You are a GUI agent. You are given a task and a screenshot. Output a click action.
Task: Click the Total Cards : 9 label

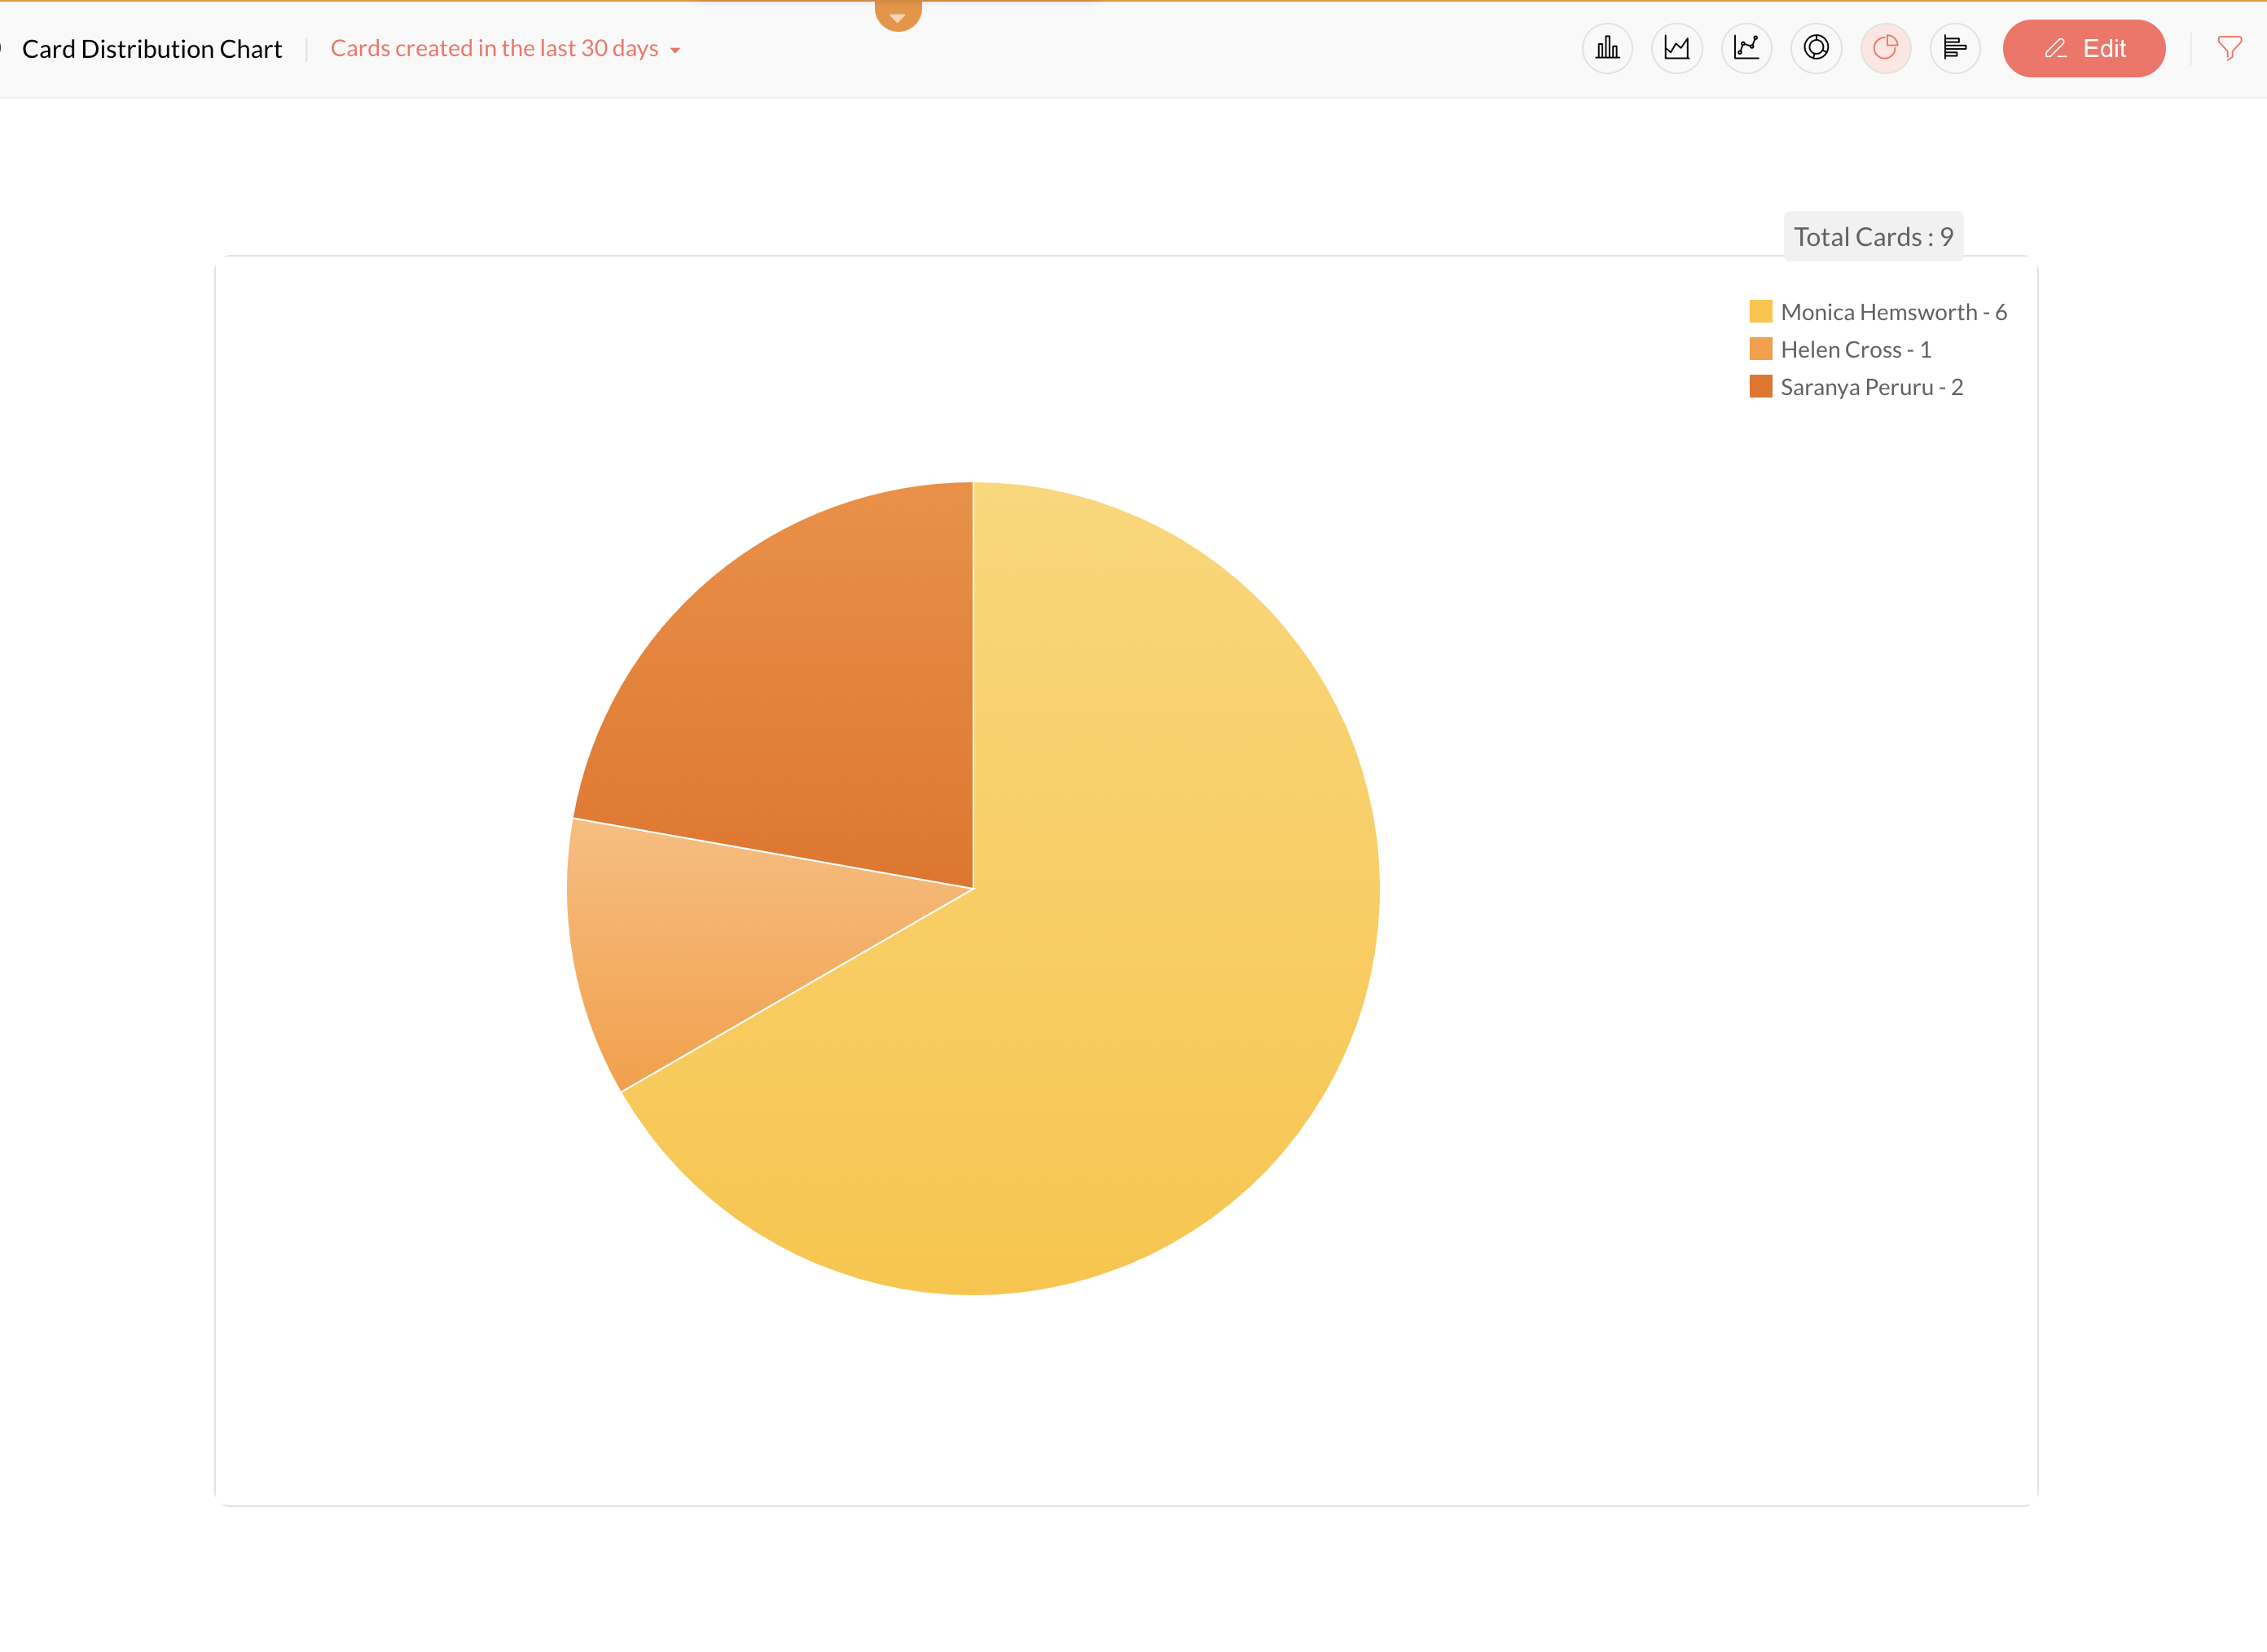[1872, 237]
